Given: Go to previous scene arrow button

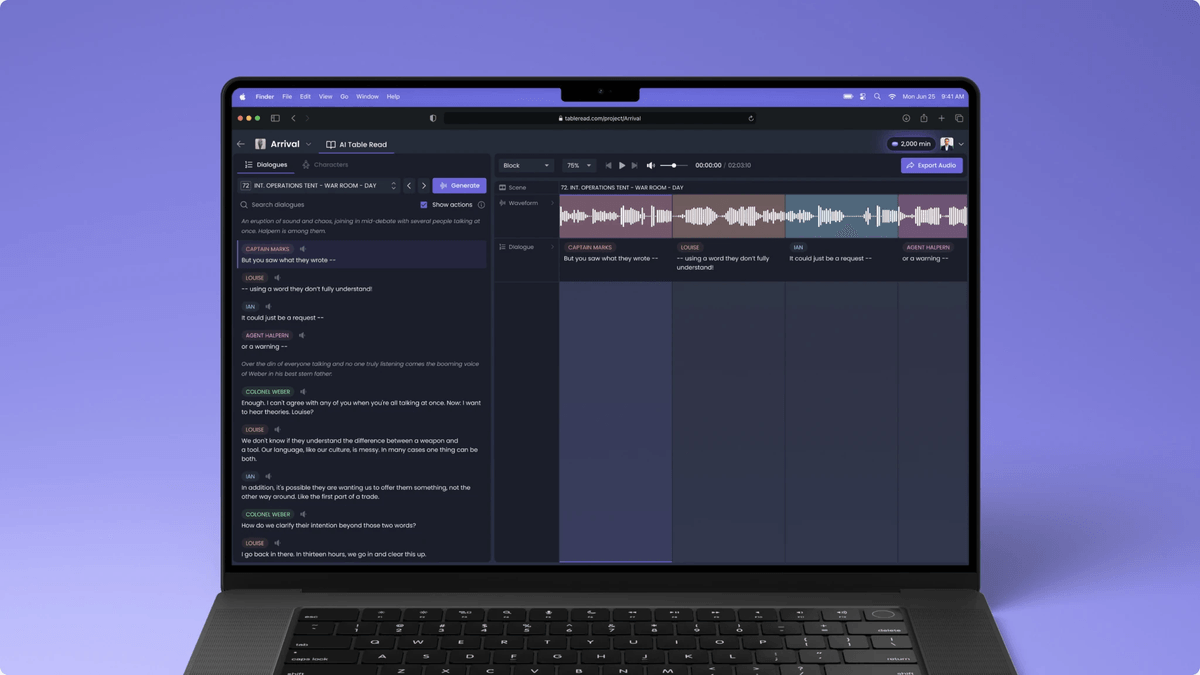Looking at the screenshot, I should (x=409, y=186).
